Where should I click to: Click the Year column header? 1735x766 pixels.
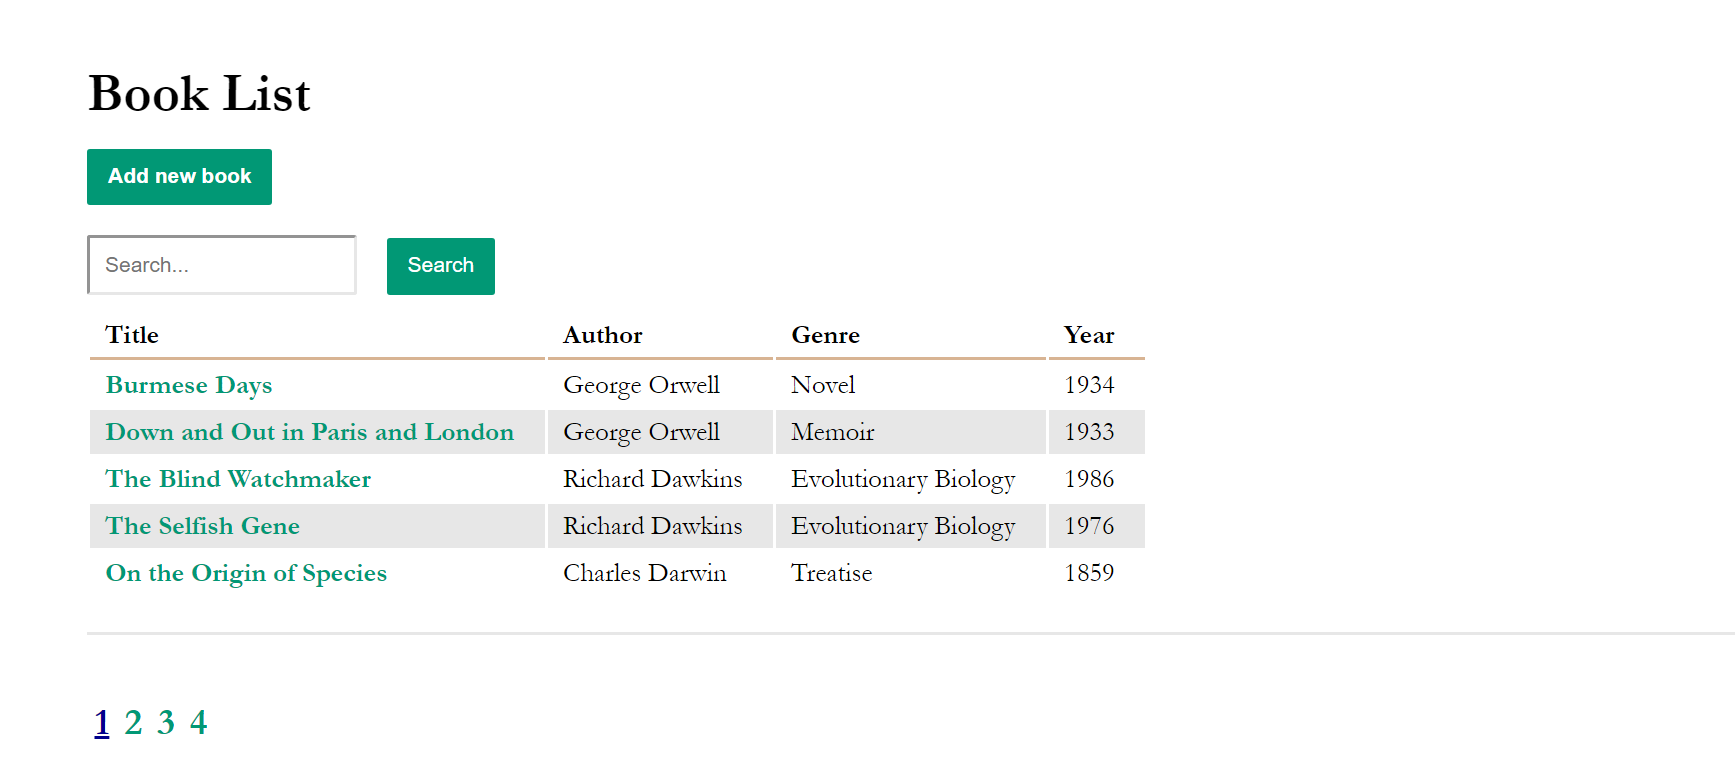pos(1089,335)
